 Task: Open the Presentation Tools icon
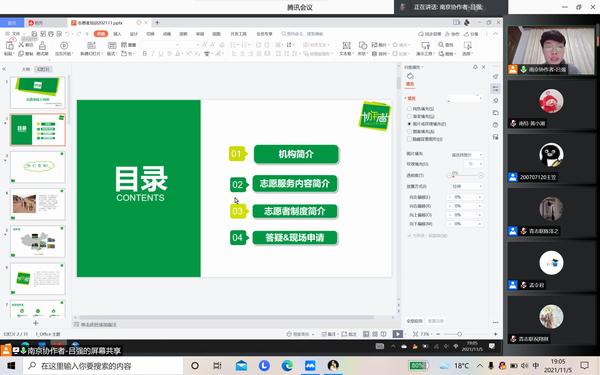pyautogui.click(x=425, y=46)
